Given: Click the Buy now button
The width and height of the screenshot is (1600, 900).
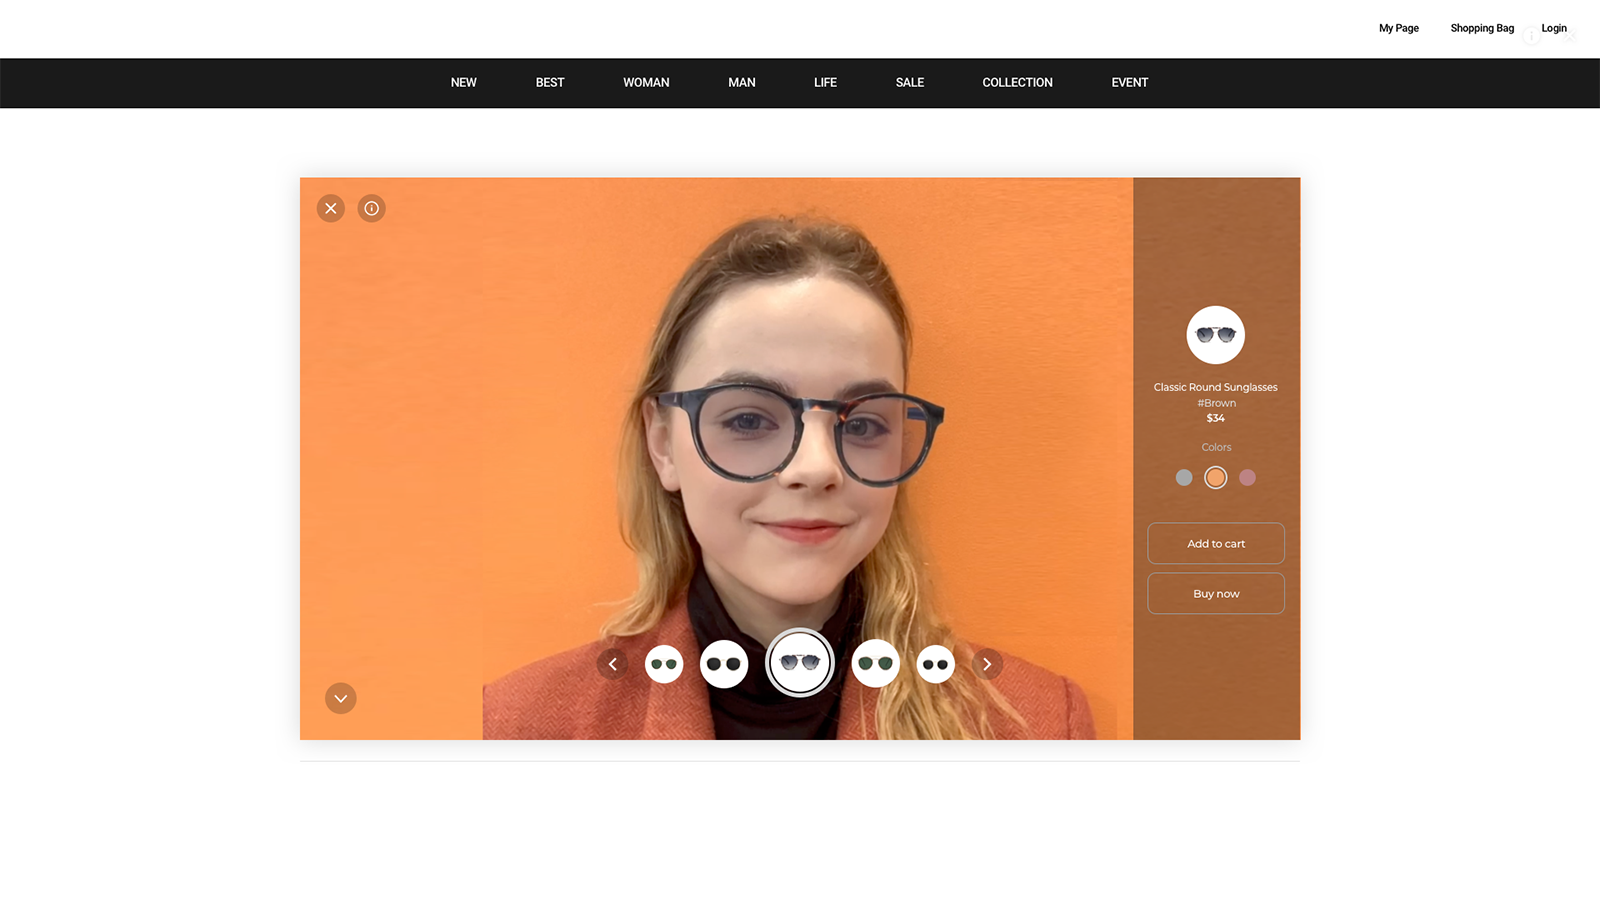Looking at the screenshot, I should coord(1216,593).
